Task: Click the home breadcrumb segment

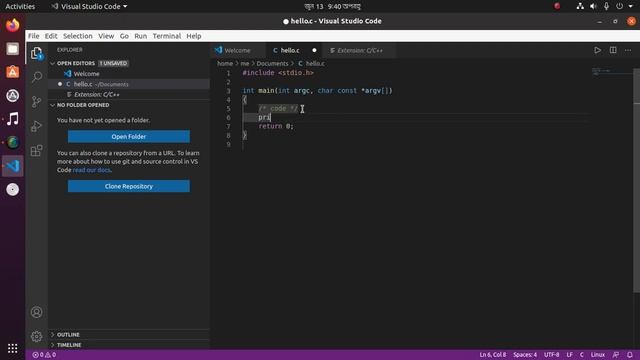Action: [x=225, y=63]
